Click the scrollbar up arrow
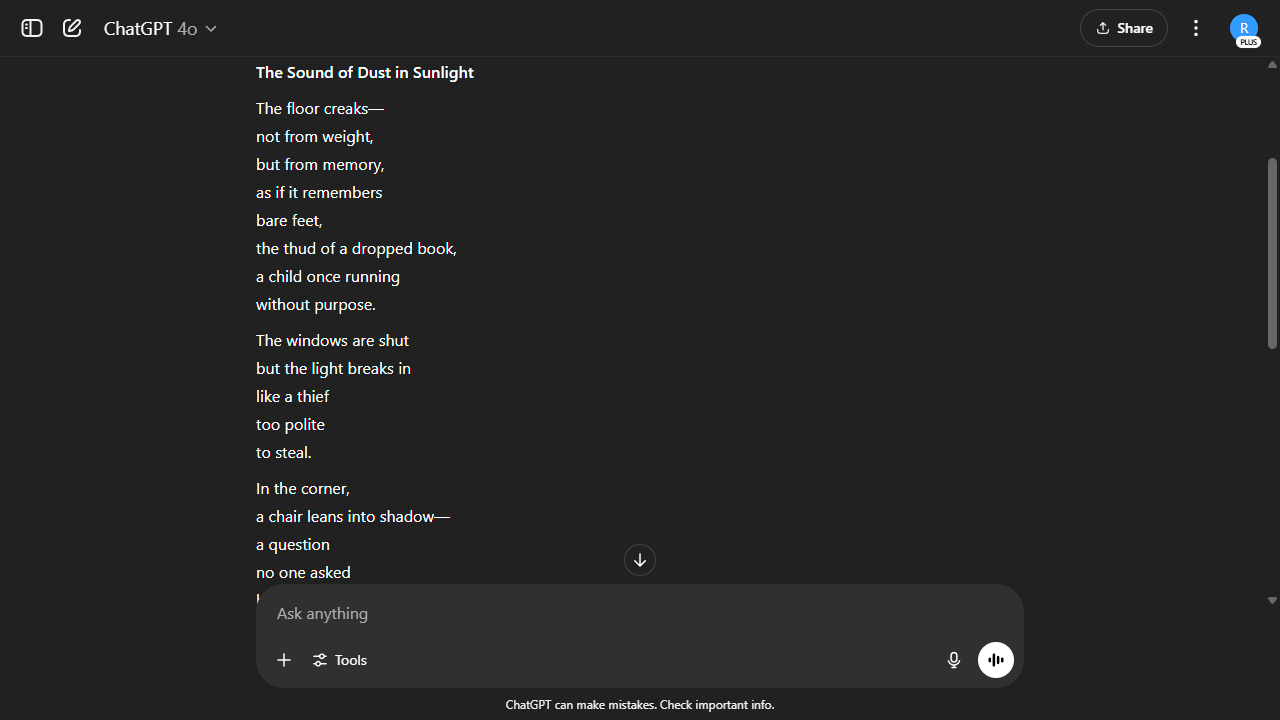The image size is (1280, 720). coord(1272,65)
